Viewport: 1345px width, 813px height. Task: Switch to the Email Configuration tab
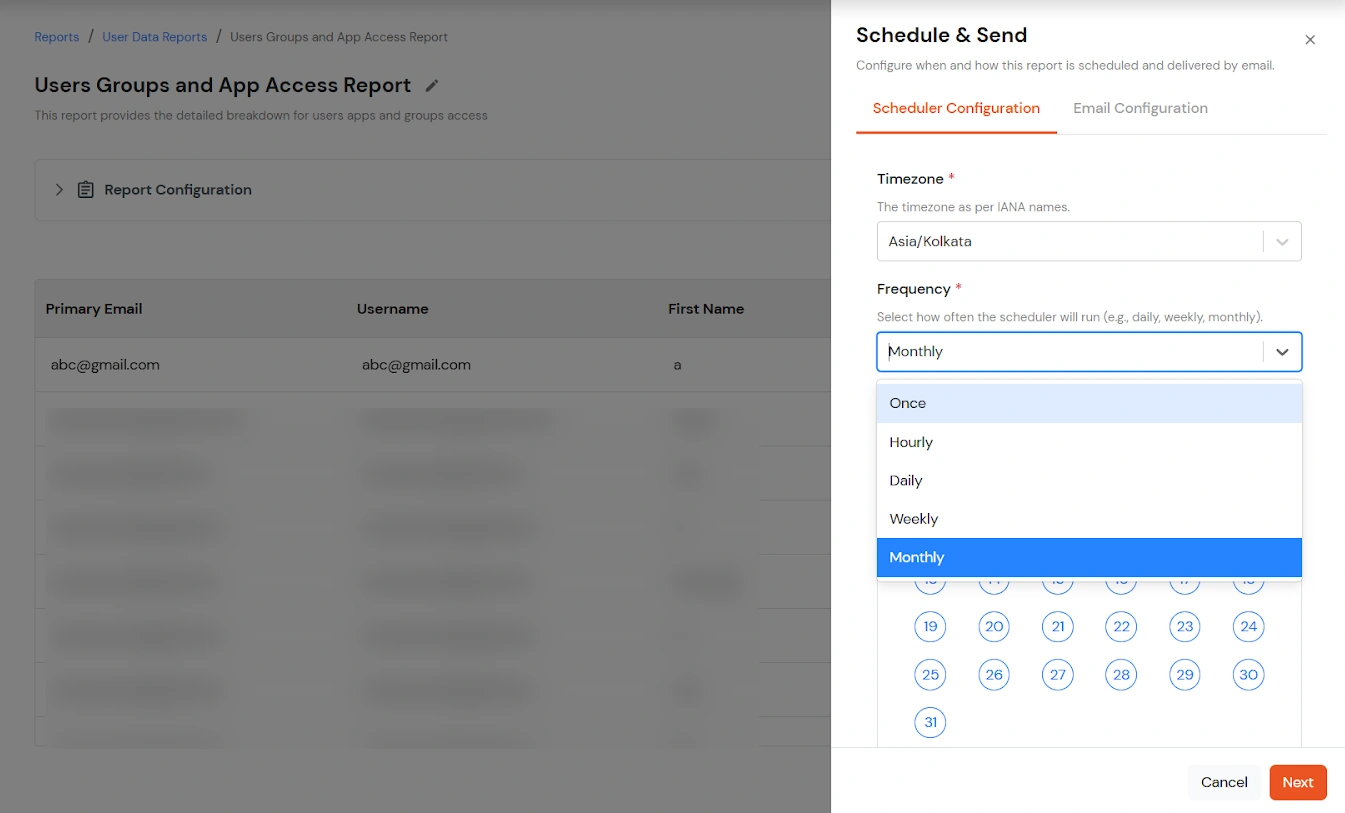(x=1140, y=108)
